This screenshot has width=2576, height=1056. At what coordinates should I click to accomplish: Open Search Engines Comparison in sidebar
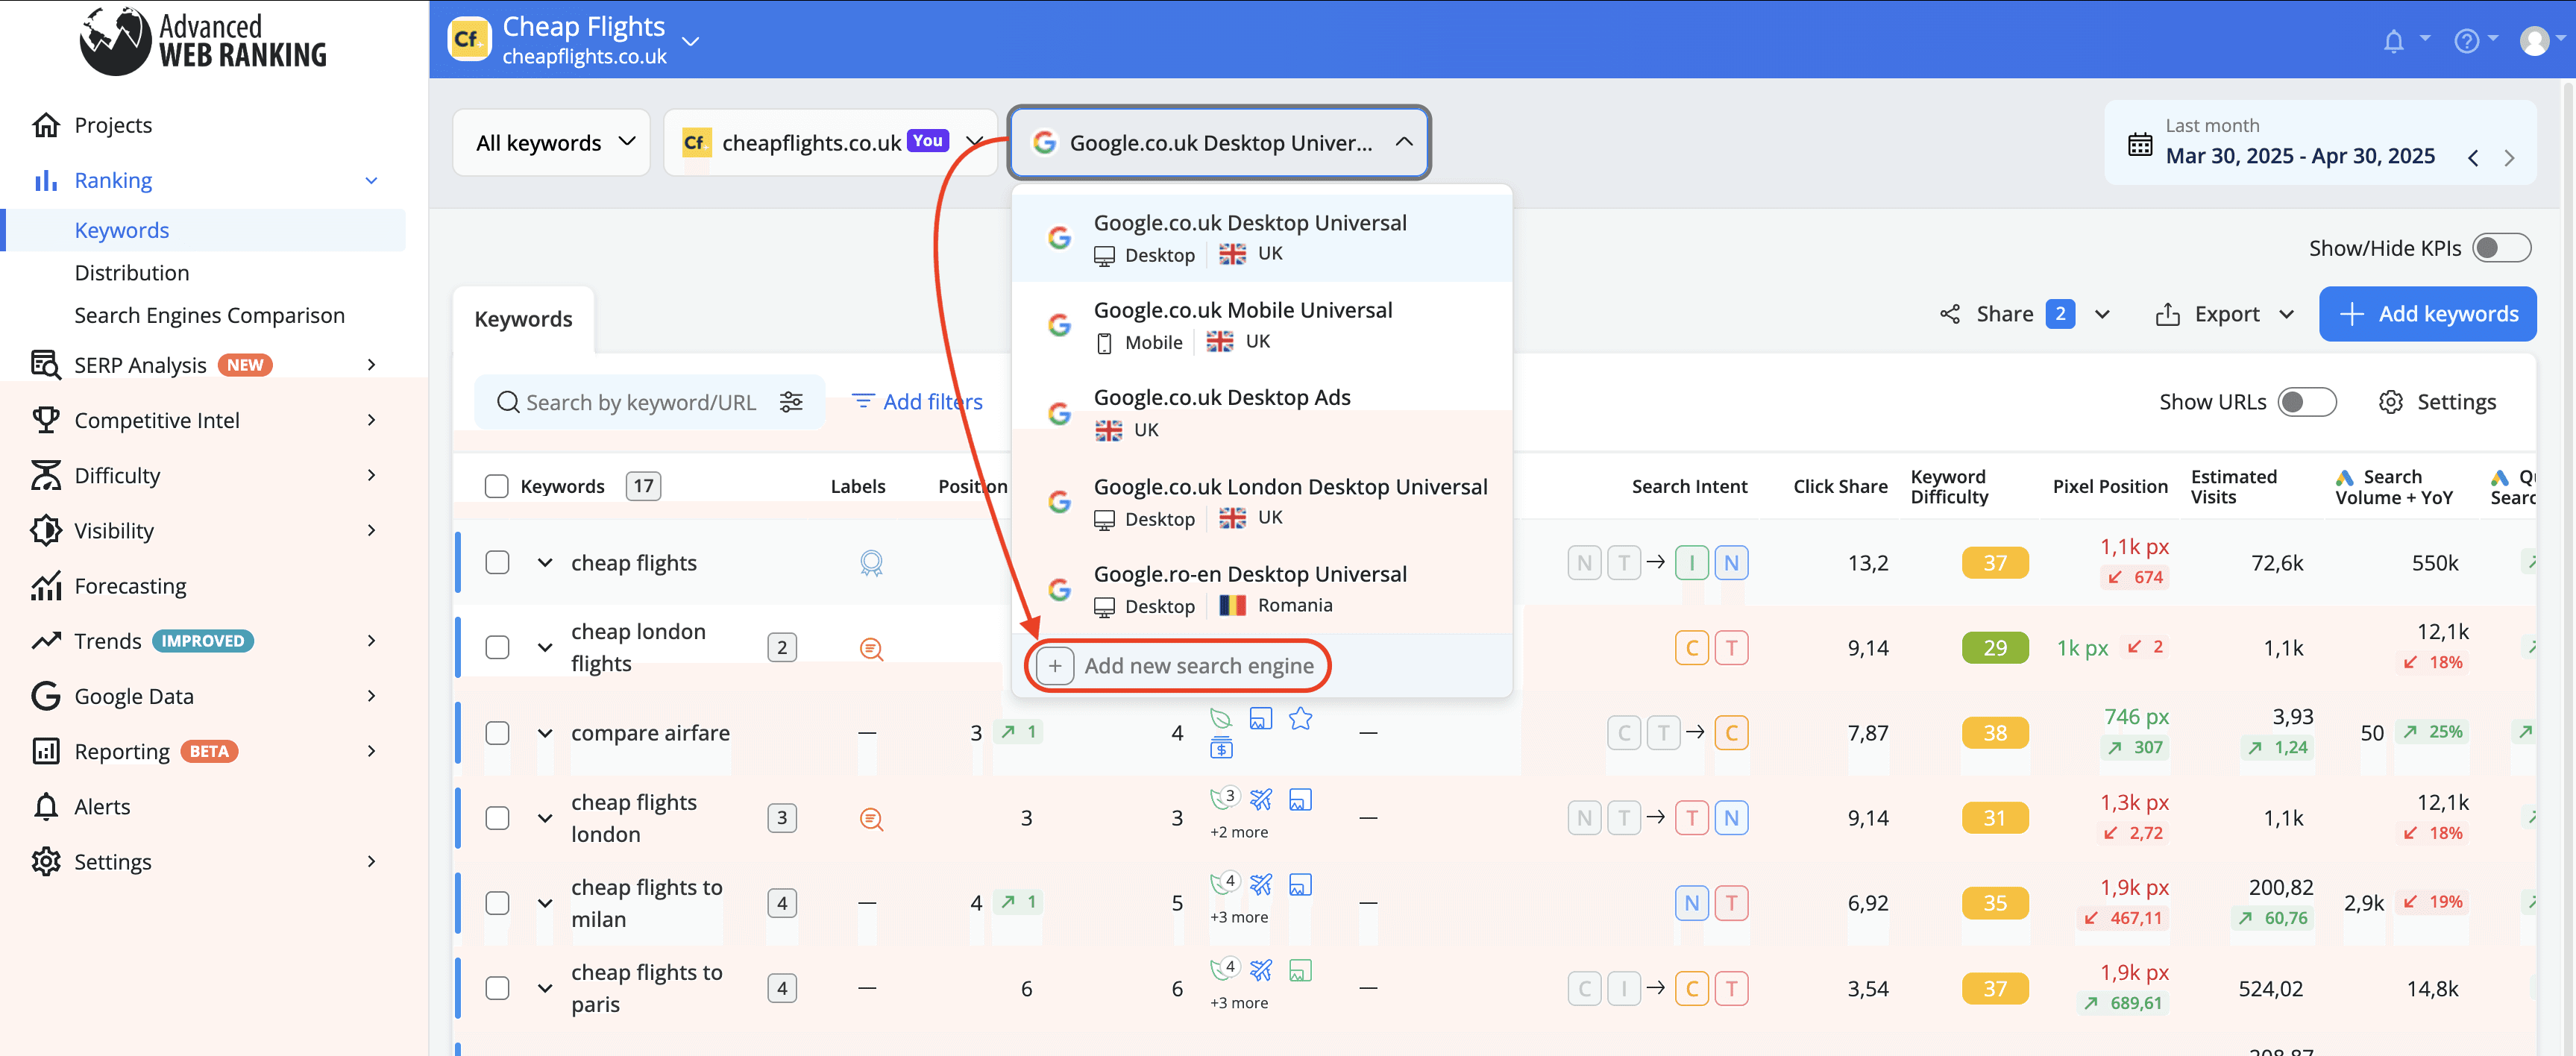pos(209,316)
